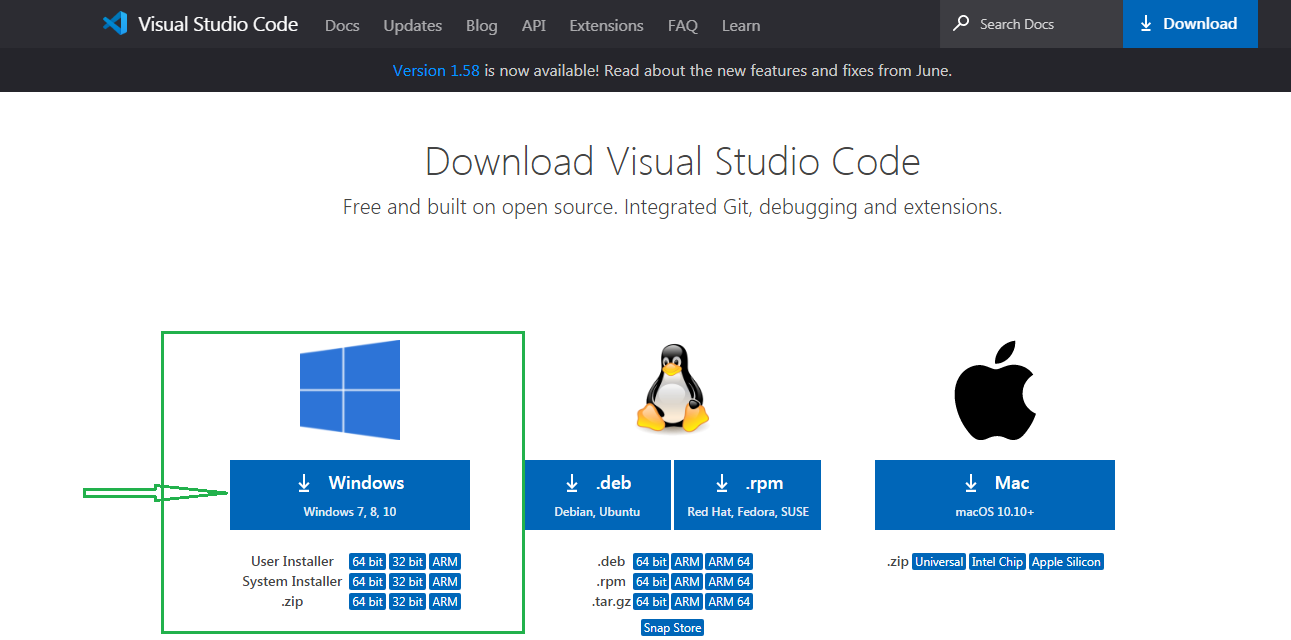Open the Extensions page
This screenshot has width=1291, height=640.
click(606, 25)
